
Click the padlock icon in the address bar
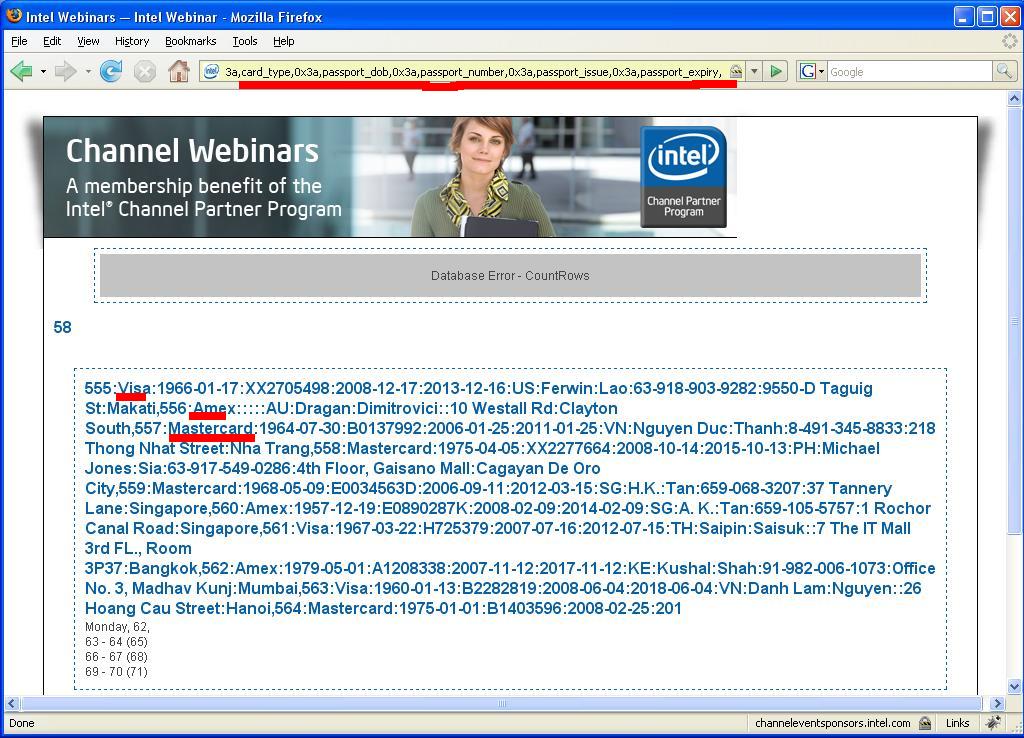pyautogui.click(x=736, y=71)
